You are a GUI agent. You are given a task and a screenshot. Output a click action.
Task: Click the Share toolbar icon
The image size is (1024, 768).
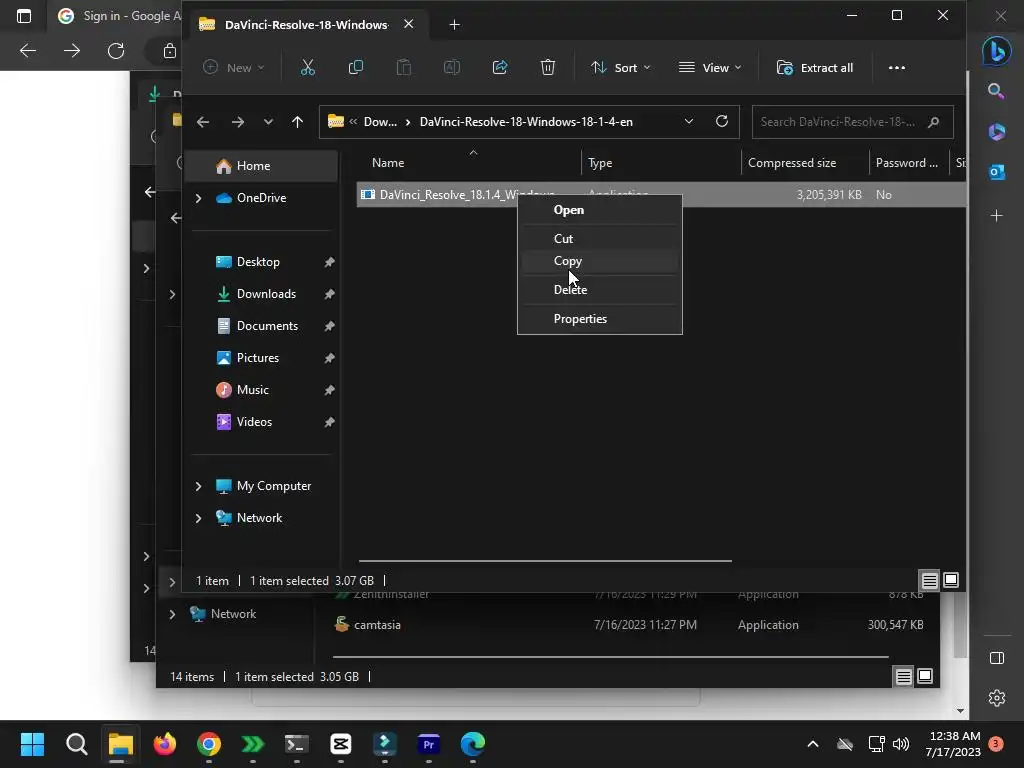pos(500,67)
